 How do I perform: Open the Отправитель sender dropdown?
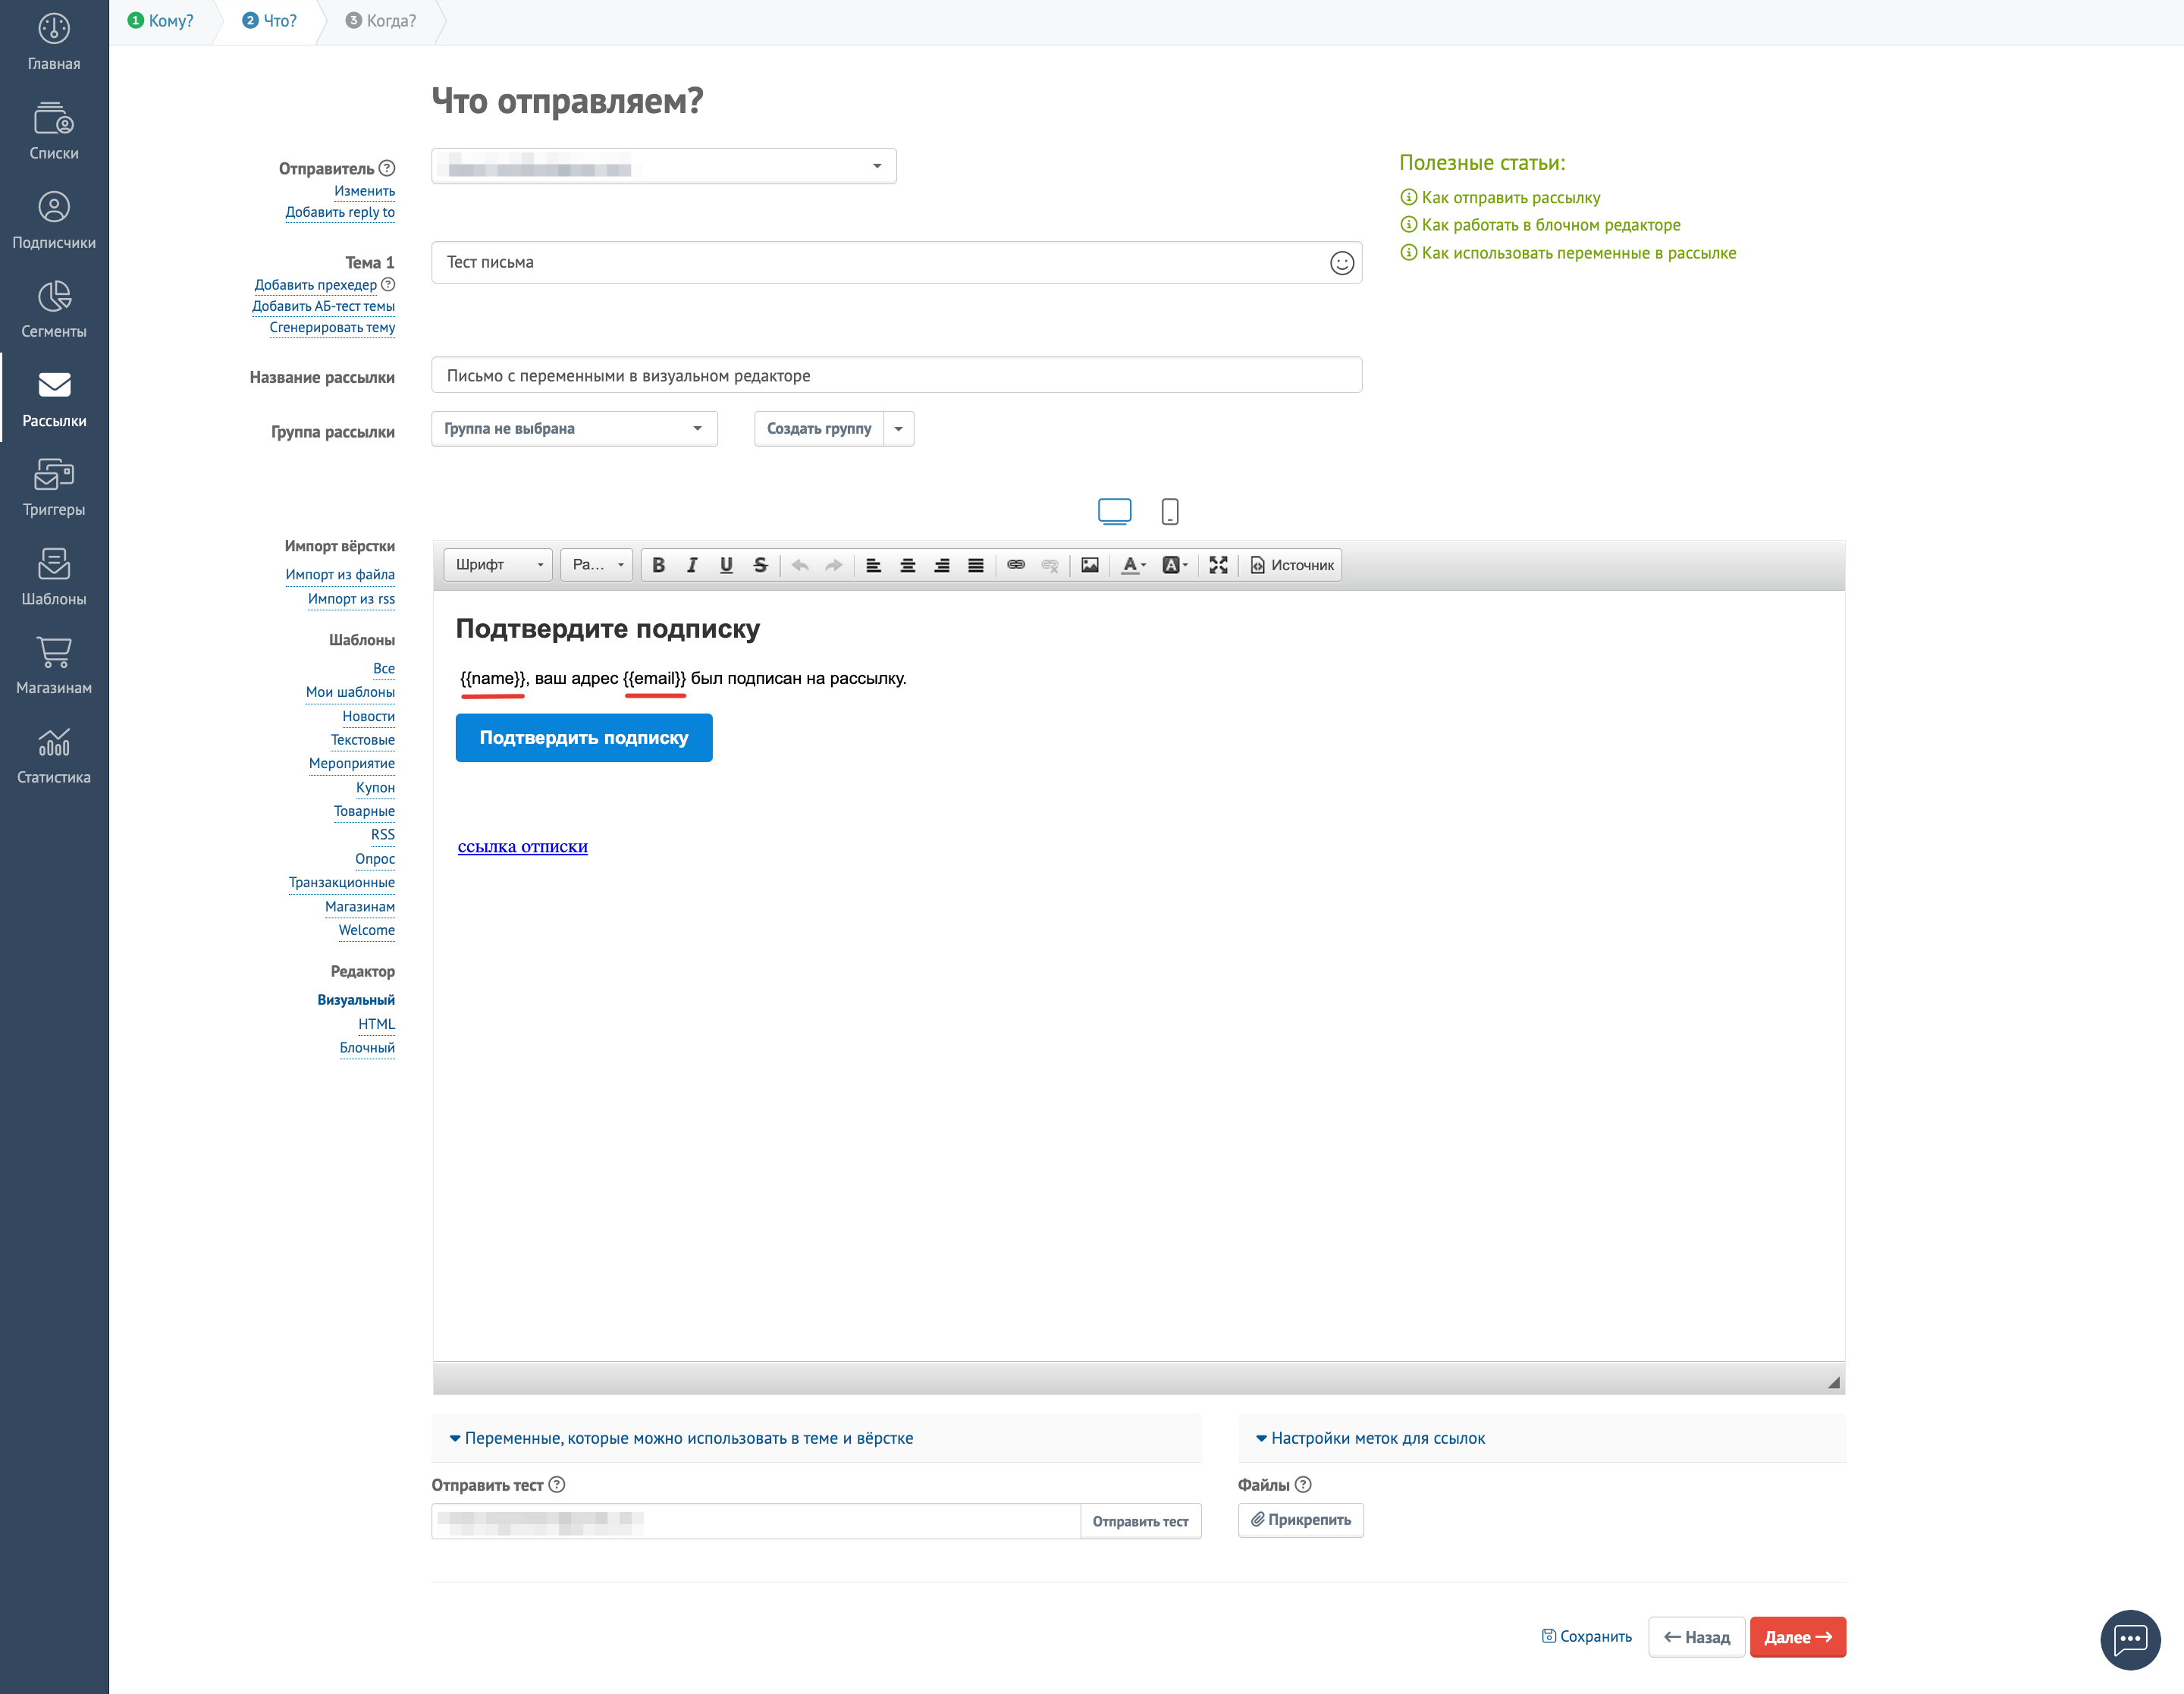point(664,166)
